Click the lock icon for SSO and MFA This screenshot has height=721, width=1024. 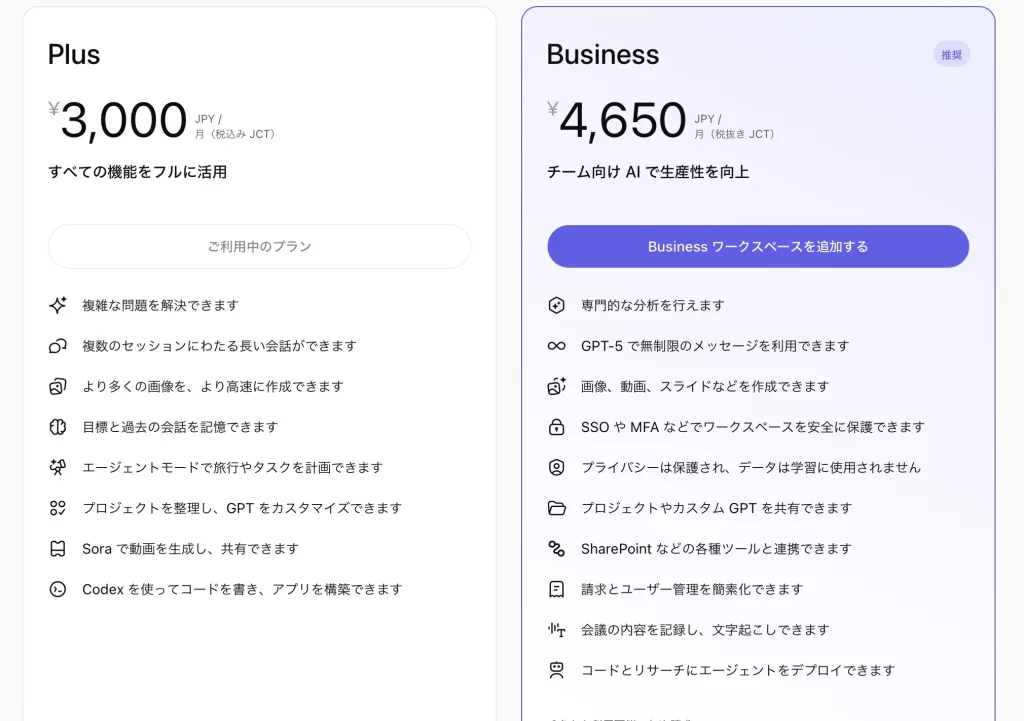(557, 427)
